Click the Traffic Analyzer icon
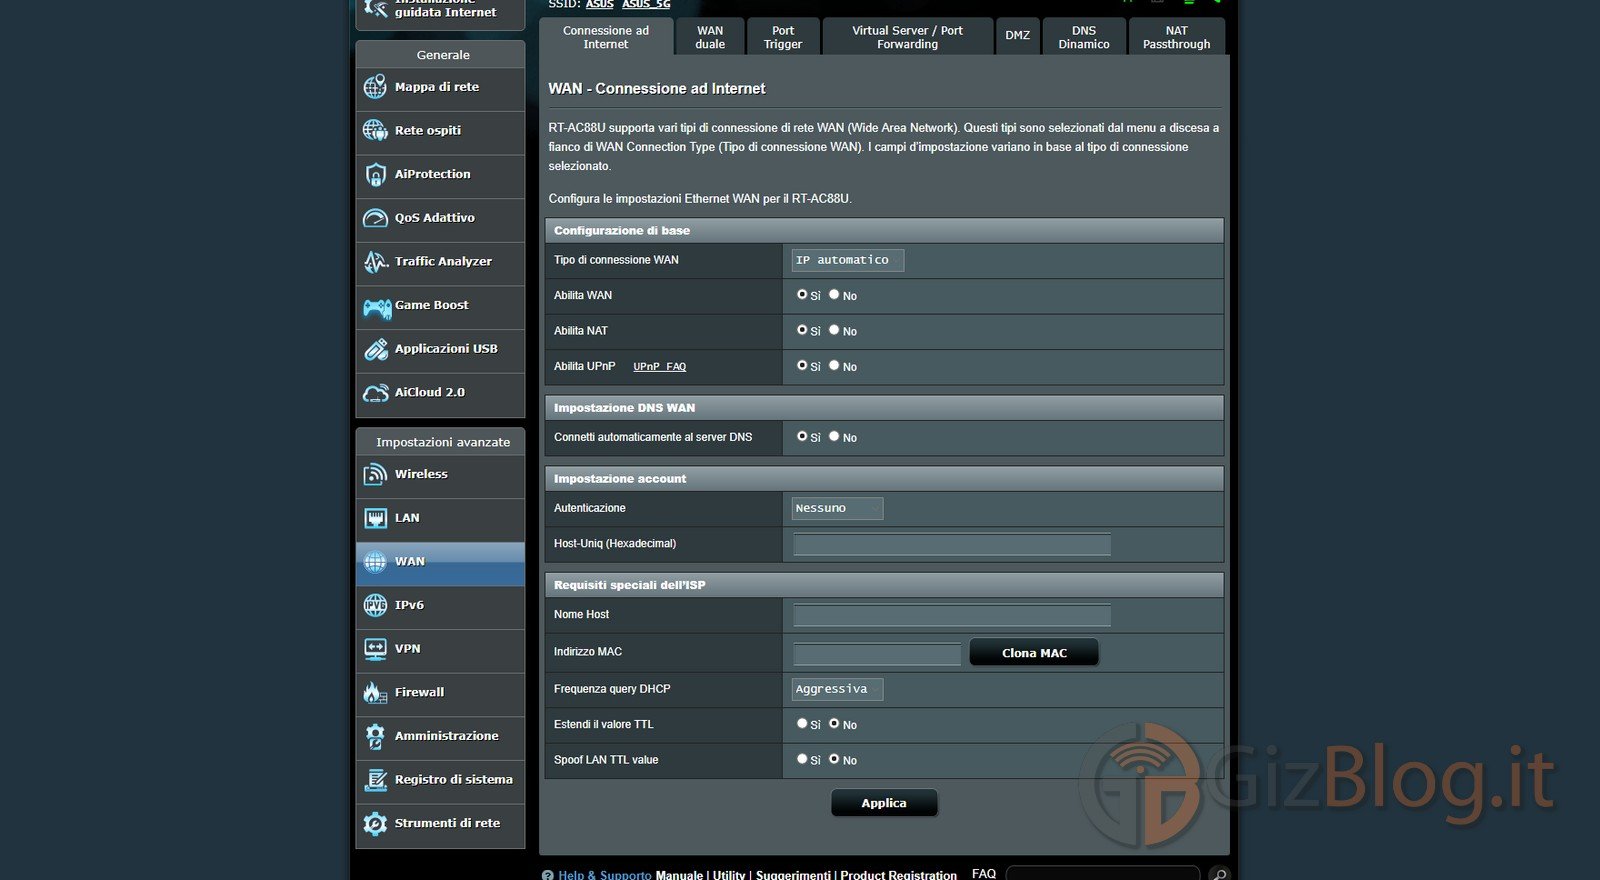The width and height of the screenshot is (1600, 880). tap(375, 262)
